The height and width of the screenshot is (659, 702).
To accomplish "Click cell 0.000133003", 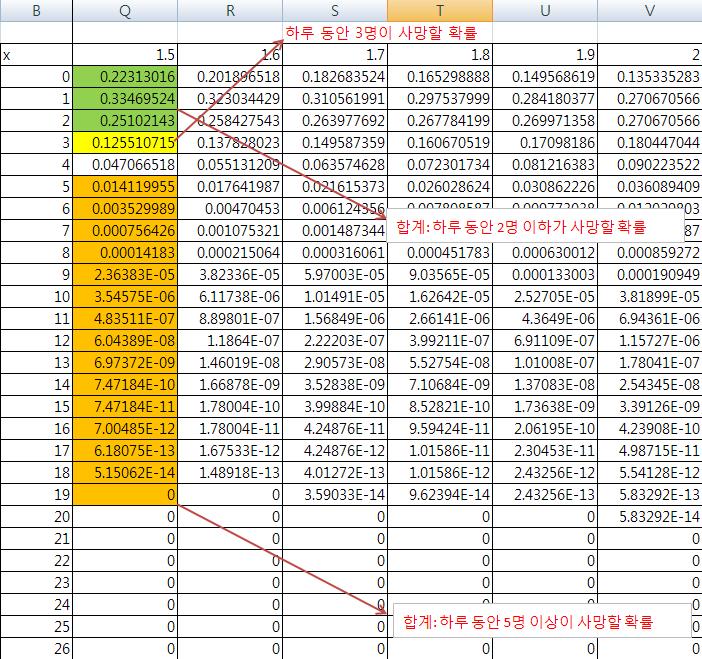I will (545, 275).
